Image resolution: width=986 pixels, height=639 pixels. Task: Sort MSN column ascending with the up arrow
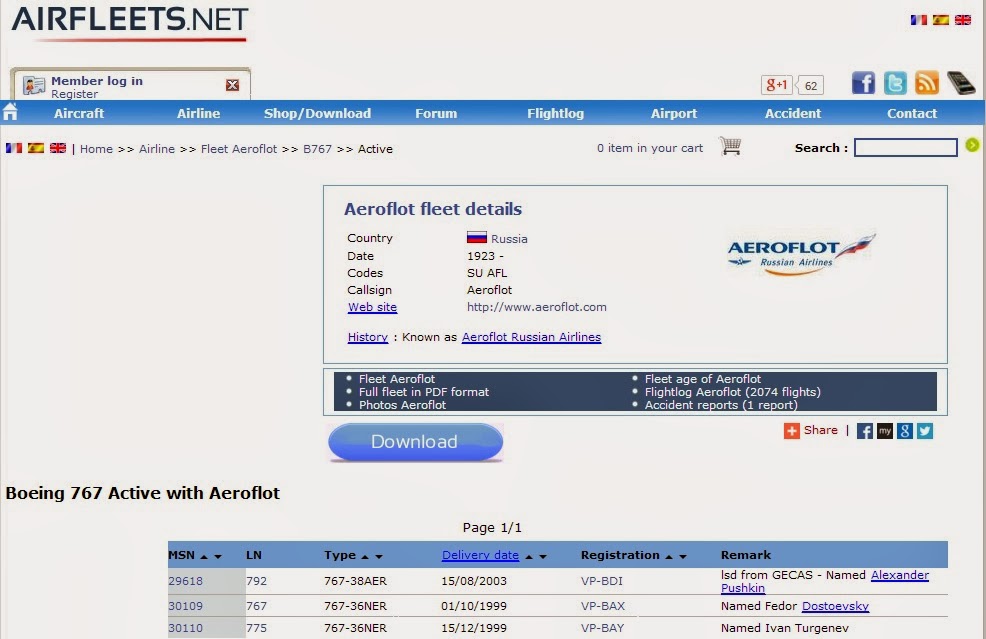click(204, 557)
